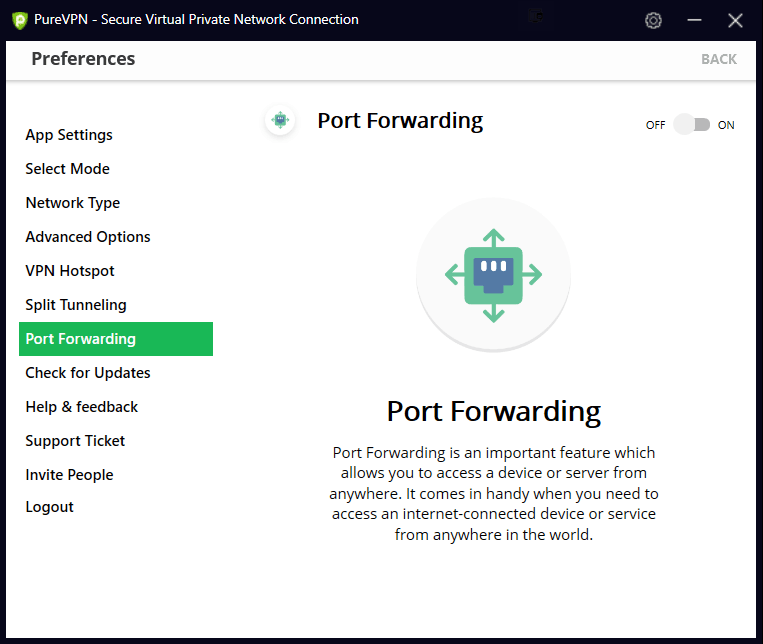Click Check for Updates
The width and height of the screenshot is (763, 644).
pos(88,373)
